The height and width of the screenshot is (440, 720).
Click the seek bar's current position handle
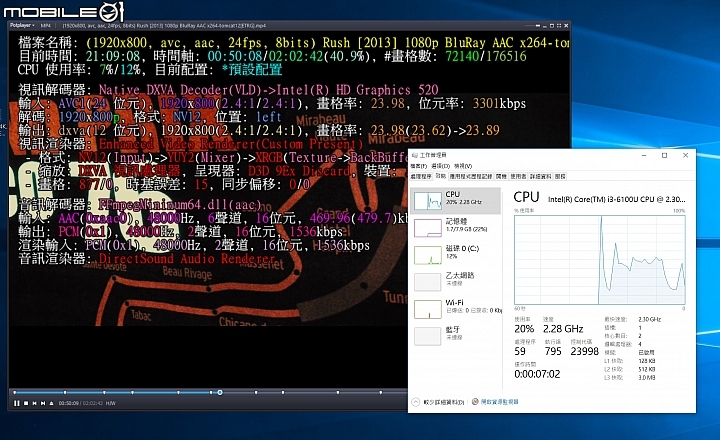click(x=220, y=392)
